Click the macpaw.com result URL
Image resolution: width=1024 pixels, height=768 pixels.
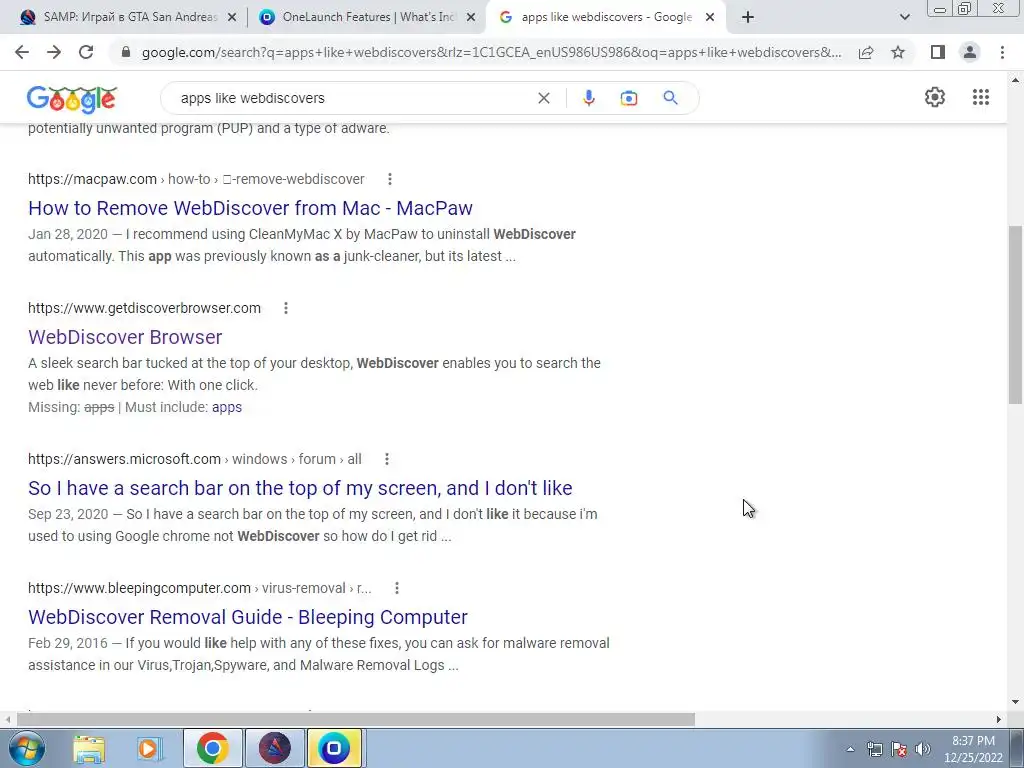pyautogui.click(x=196, y=179)
